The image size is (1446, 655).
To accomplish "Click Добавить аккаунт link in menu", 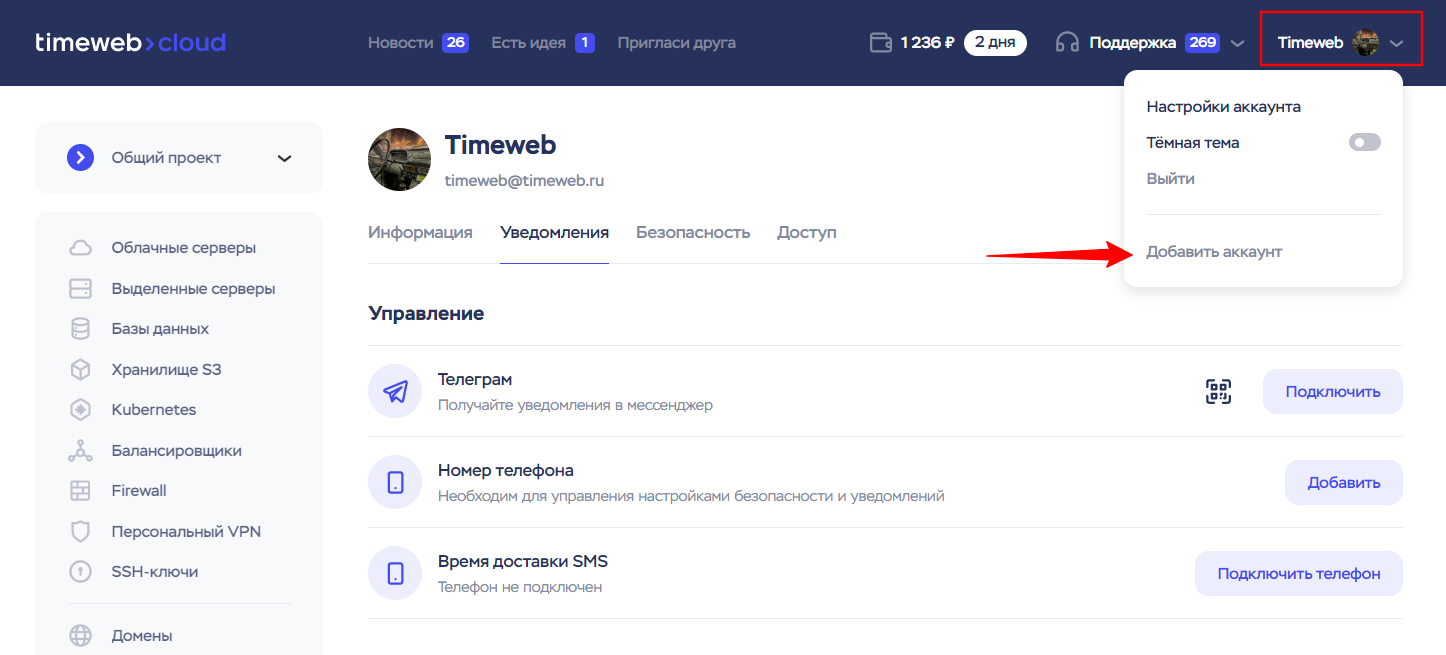I will coord(1214,252).
